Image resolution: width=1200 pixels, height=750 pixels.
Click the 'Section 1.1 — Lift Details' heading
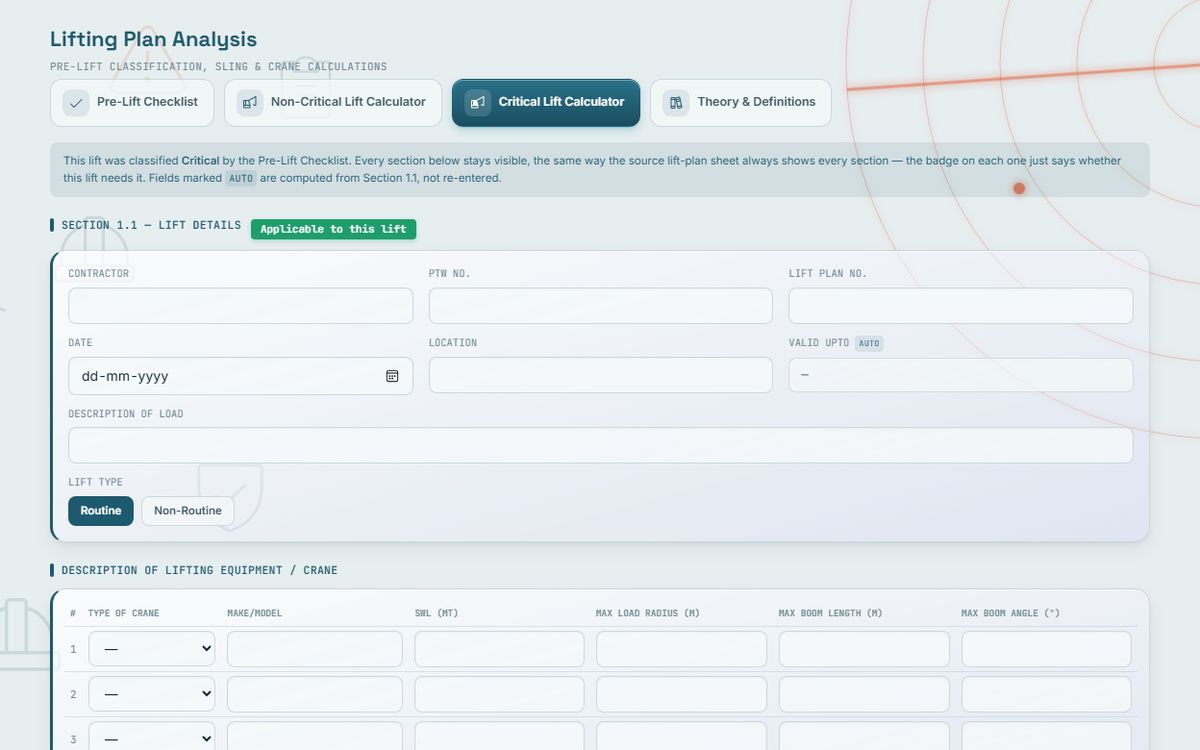(151, 225)
